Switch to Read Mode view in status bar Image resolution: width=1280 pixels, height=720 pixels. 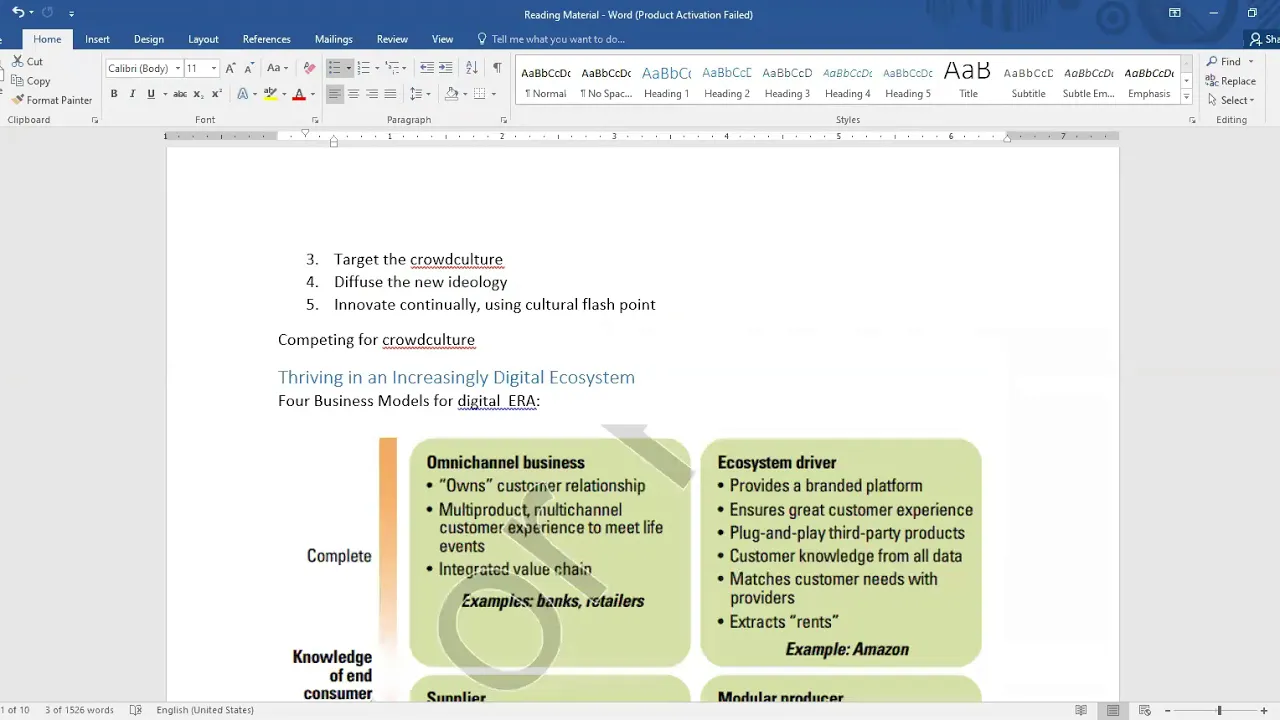point(1081,710)
